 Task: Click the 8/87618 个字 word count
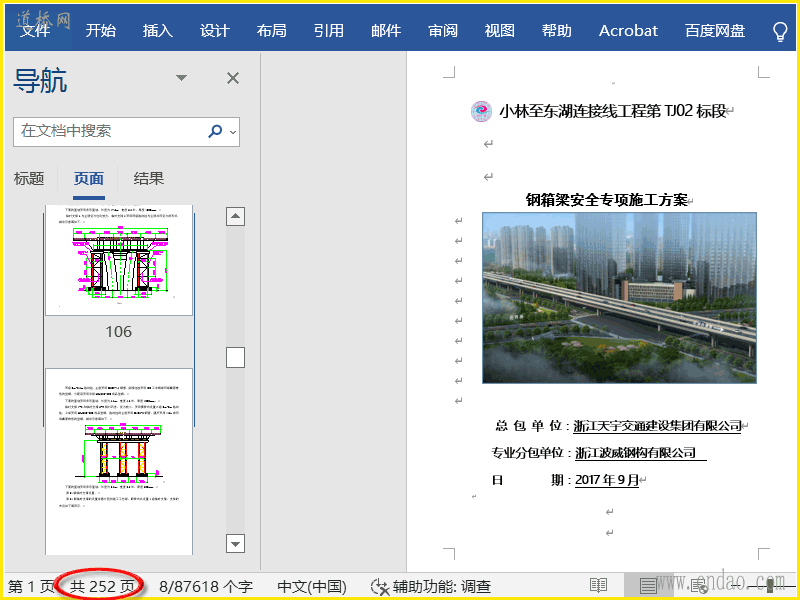tap(206, 587)
